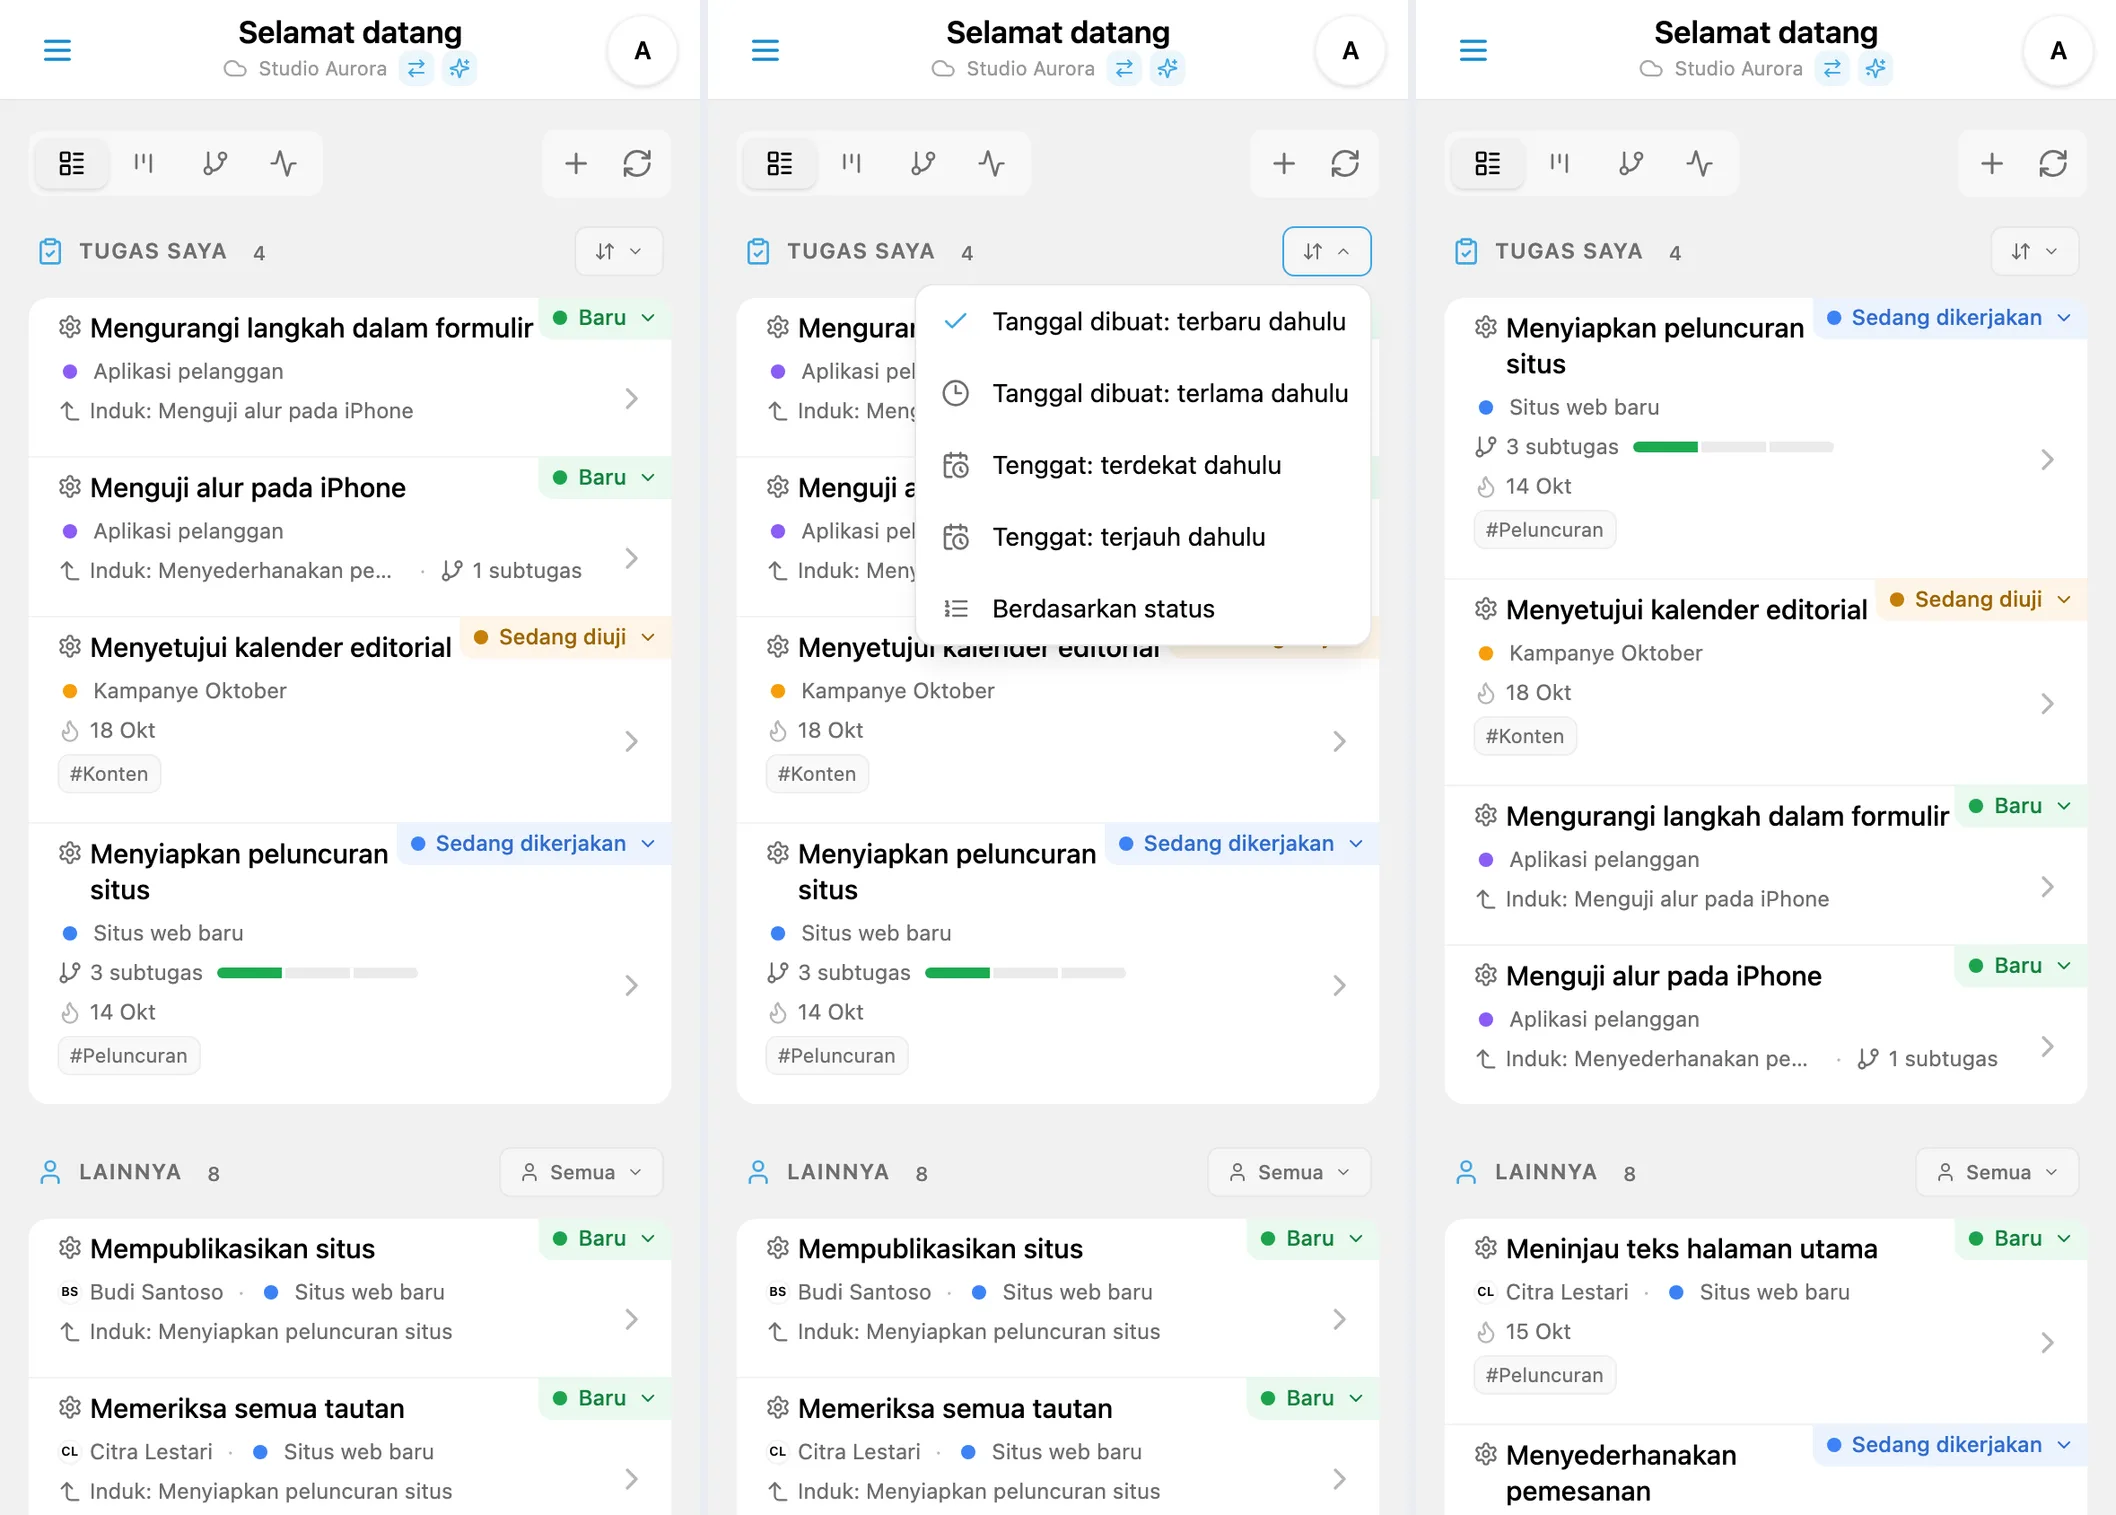The width and height of the screenshot is (2116, 1515).
Task: Open the hamburger menu in the left panel
Action: tap(57, 50)
